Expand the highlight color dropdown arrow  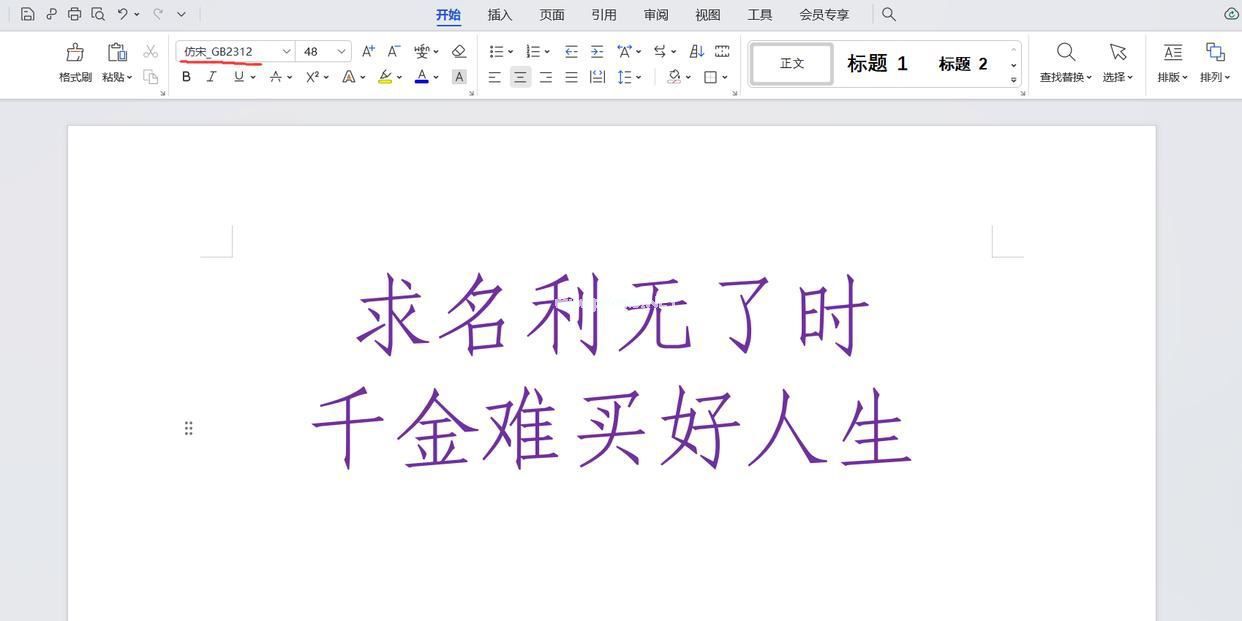399,77
